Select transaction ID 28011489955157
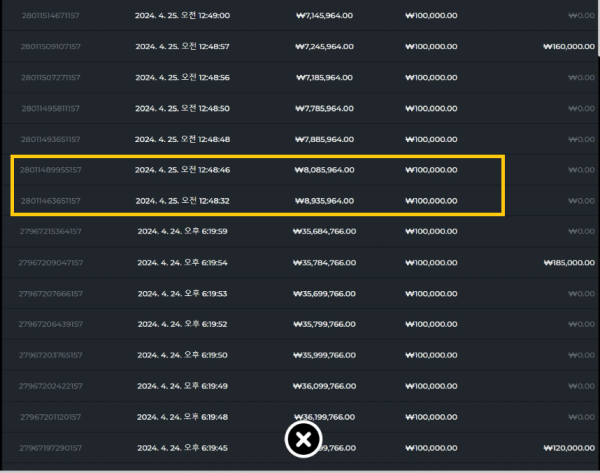This screenshot has height=473, width=600. coord(51,170)
